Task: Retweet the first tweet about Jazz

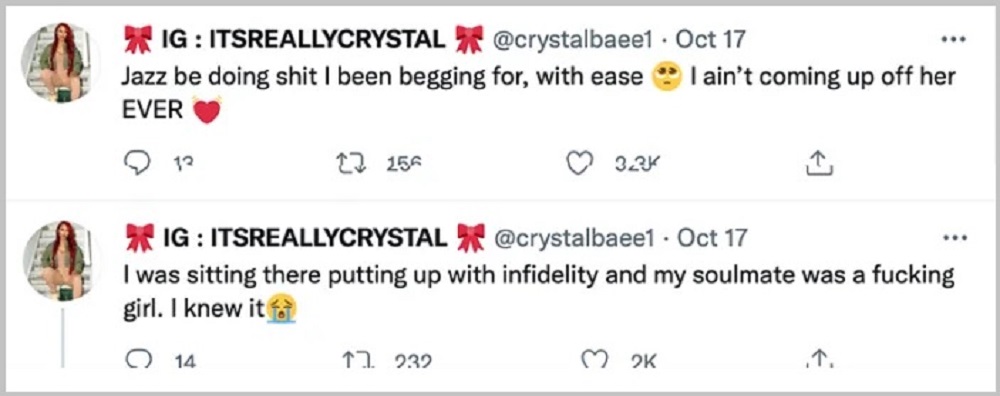Action: click(x=348, y=165)
